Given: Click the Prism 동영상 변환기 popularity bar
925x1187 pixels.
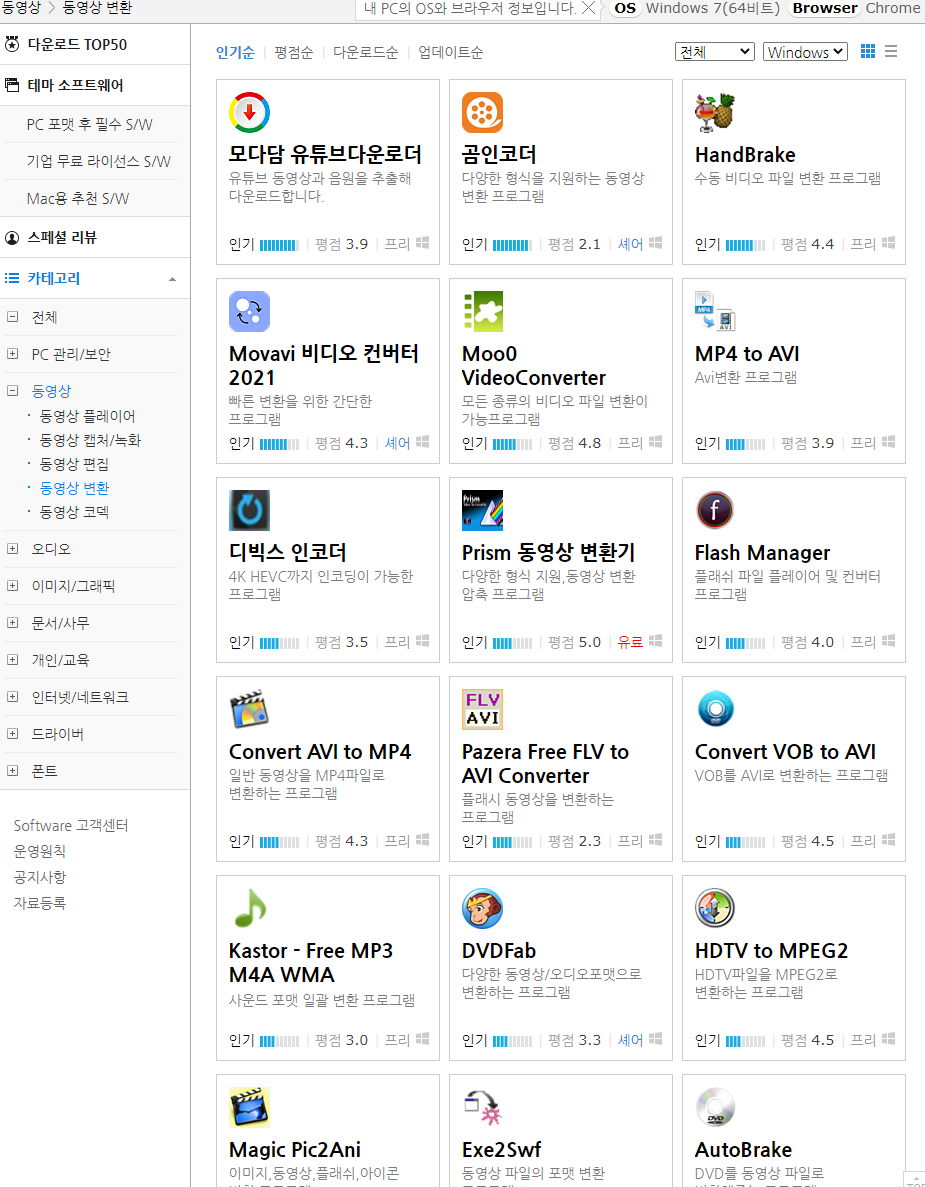Looking at the screenshot, I should 512,643.
